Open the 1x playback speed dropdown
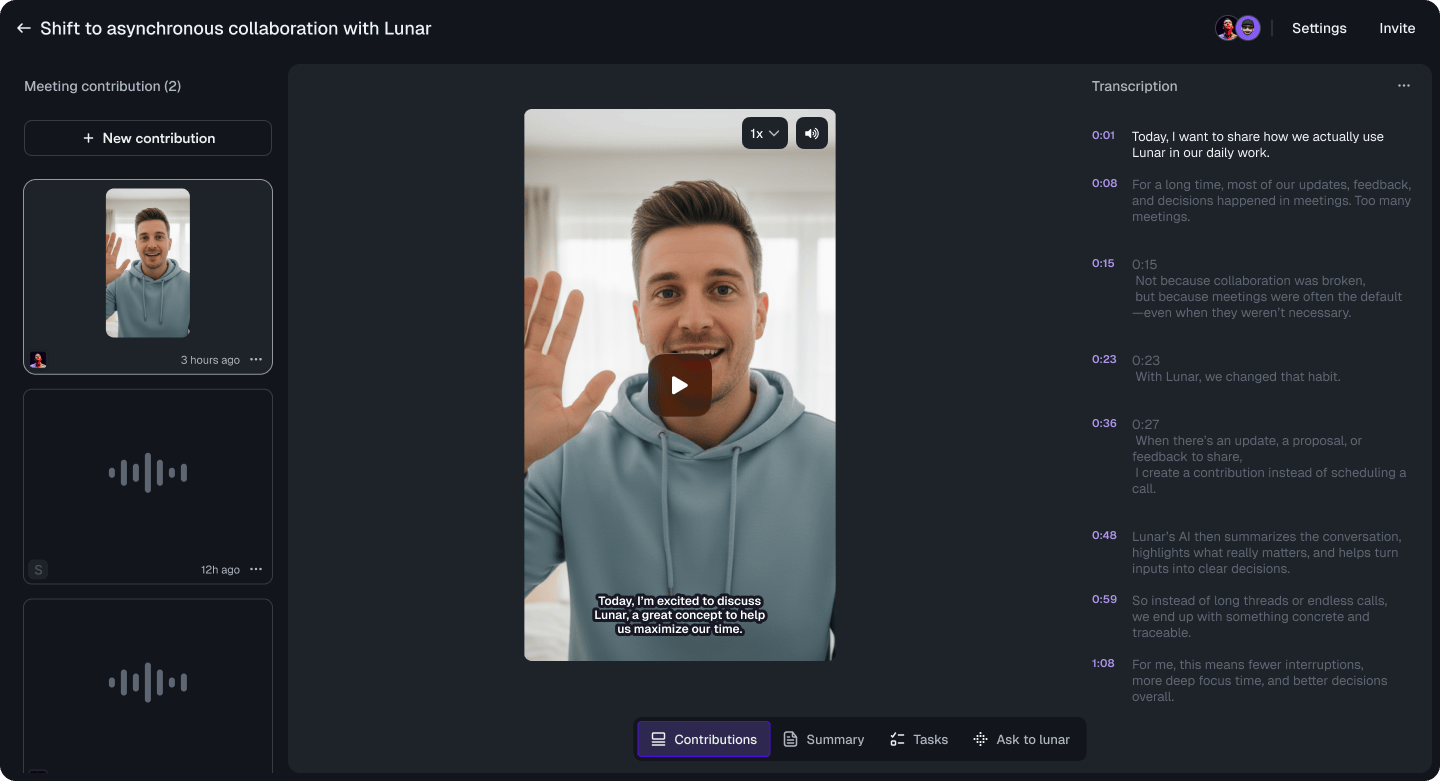Image resolution: width=1440 pixels, height=781 pixels. tap(764, 133)
